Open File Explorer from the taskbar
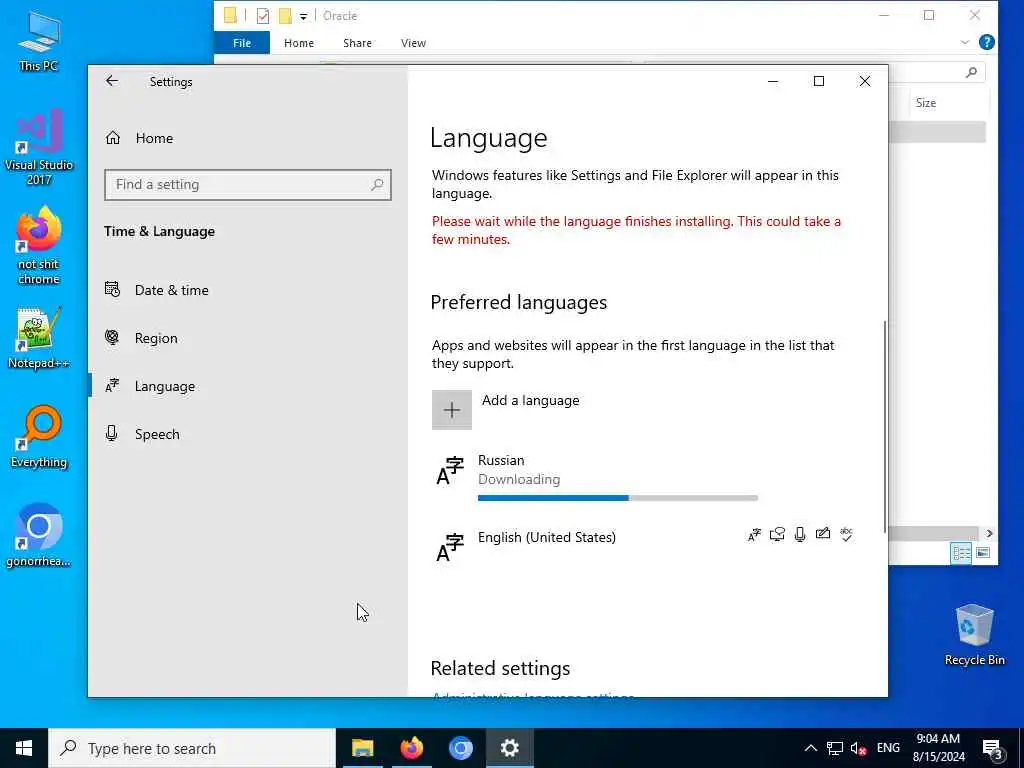 point(362,748)
